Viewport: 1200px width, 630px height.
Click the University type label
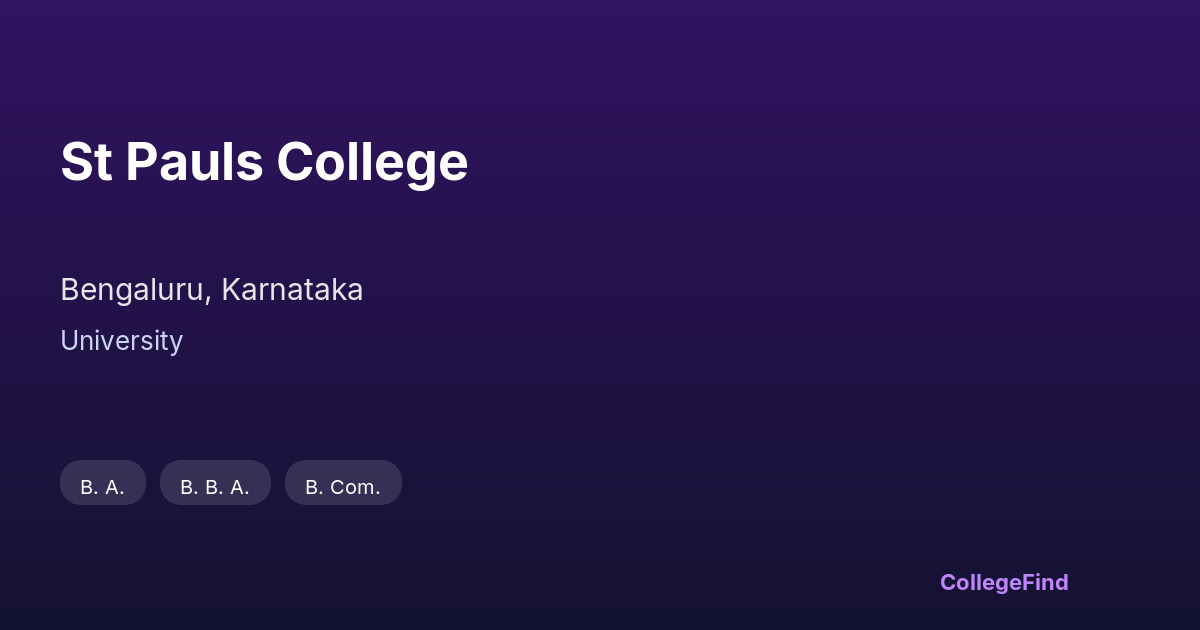pos(121,341)
